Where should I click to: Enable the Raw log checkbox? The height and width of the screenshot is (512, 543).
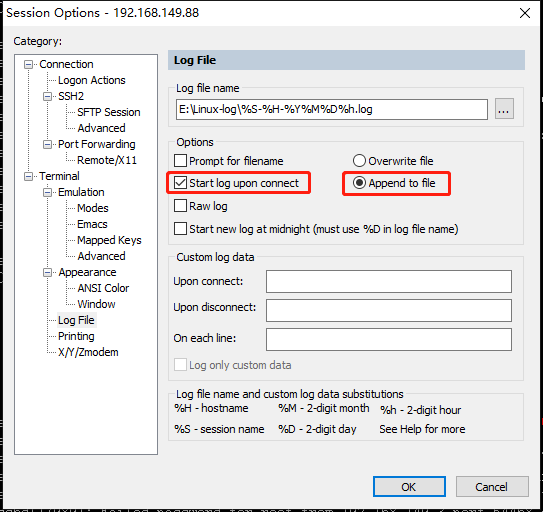point(180,206)
